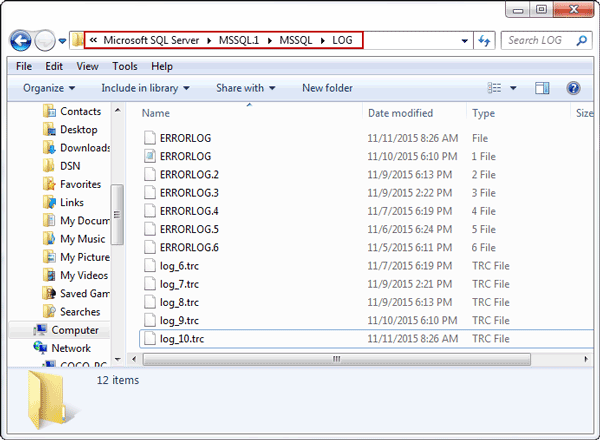Click the Forward navigation arrow button
The width and height of the screenshot is (600, 440).
point(45,40)
